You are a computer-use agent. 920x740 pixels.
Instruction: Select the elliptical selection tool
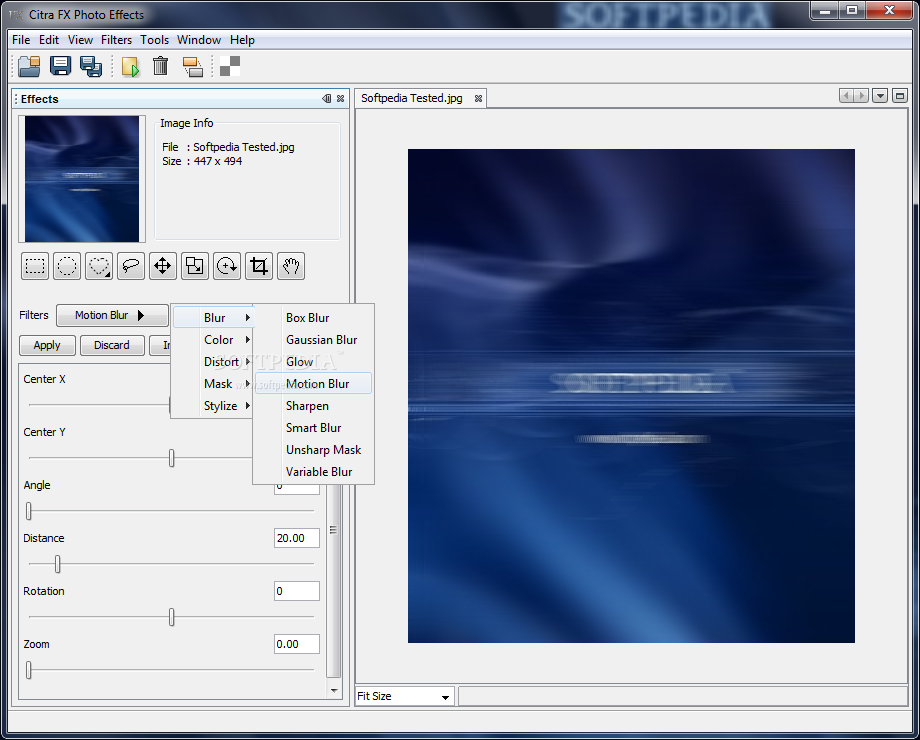point(67,266)
